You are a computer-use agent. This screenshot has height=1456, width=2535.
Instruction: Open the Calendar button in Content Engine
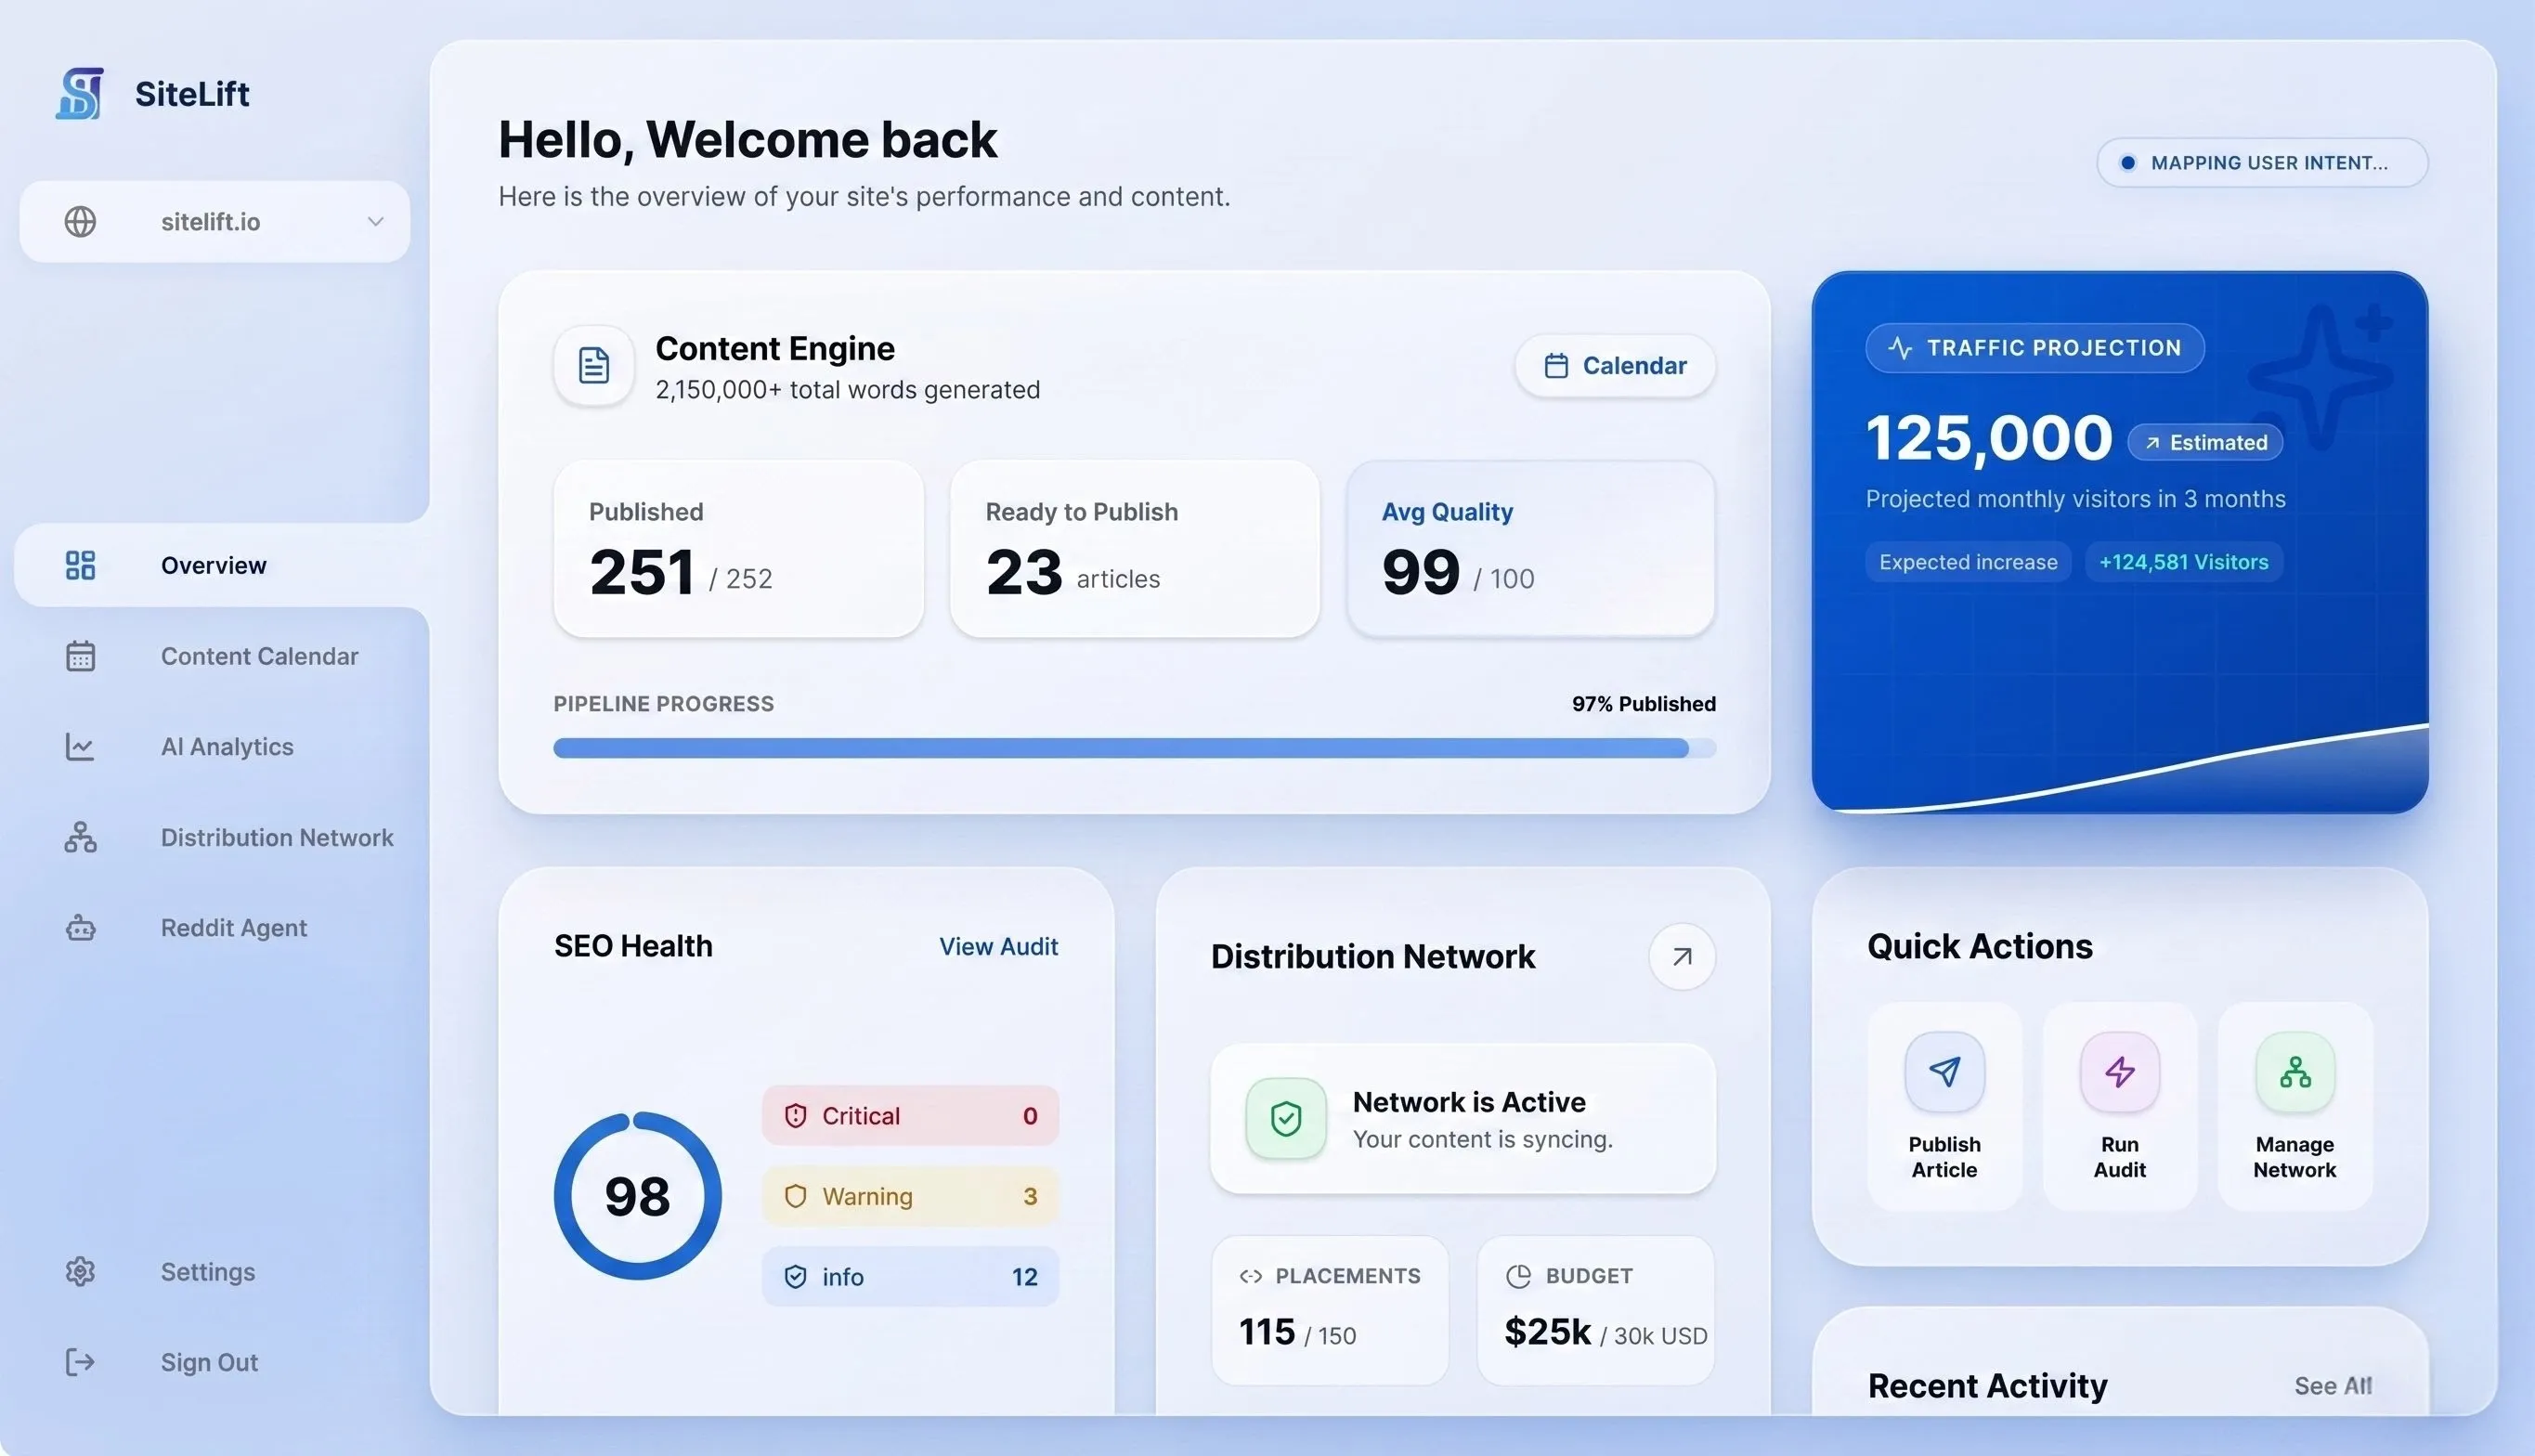click(x=1615, y=365)
